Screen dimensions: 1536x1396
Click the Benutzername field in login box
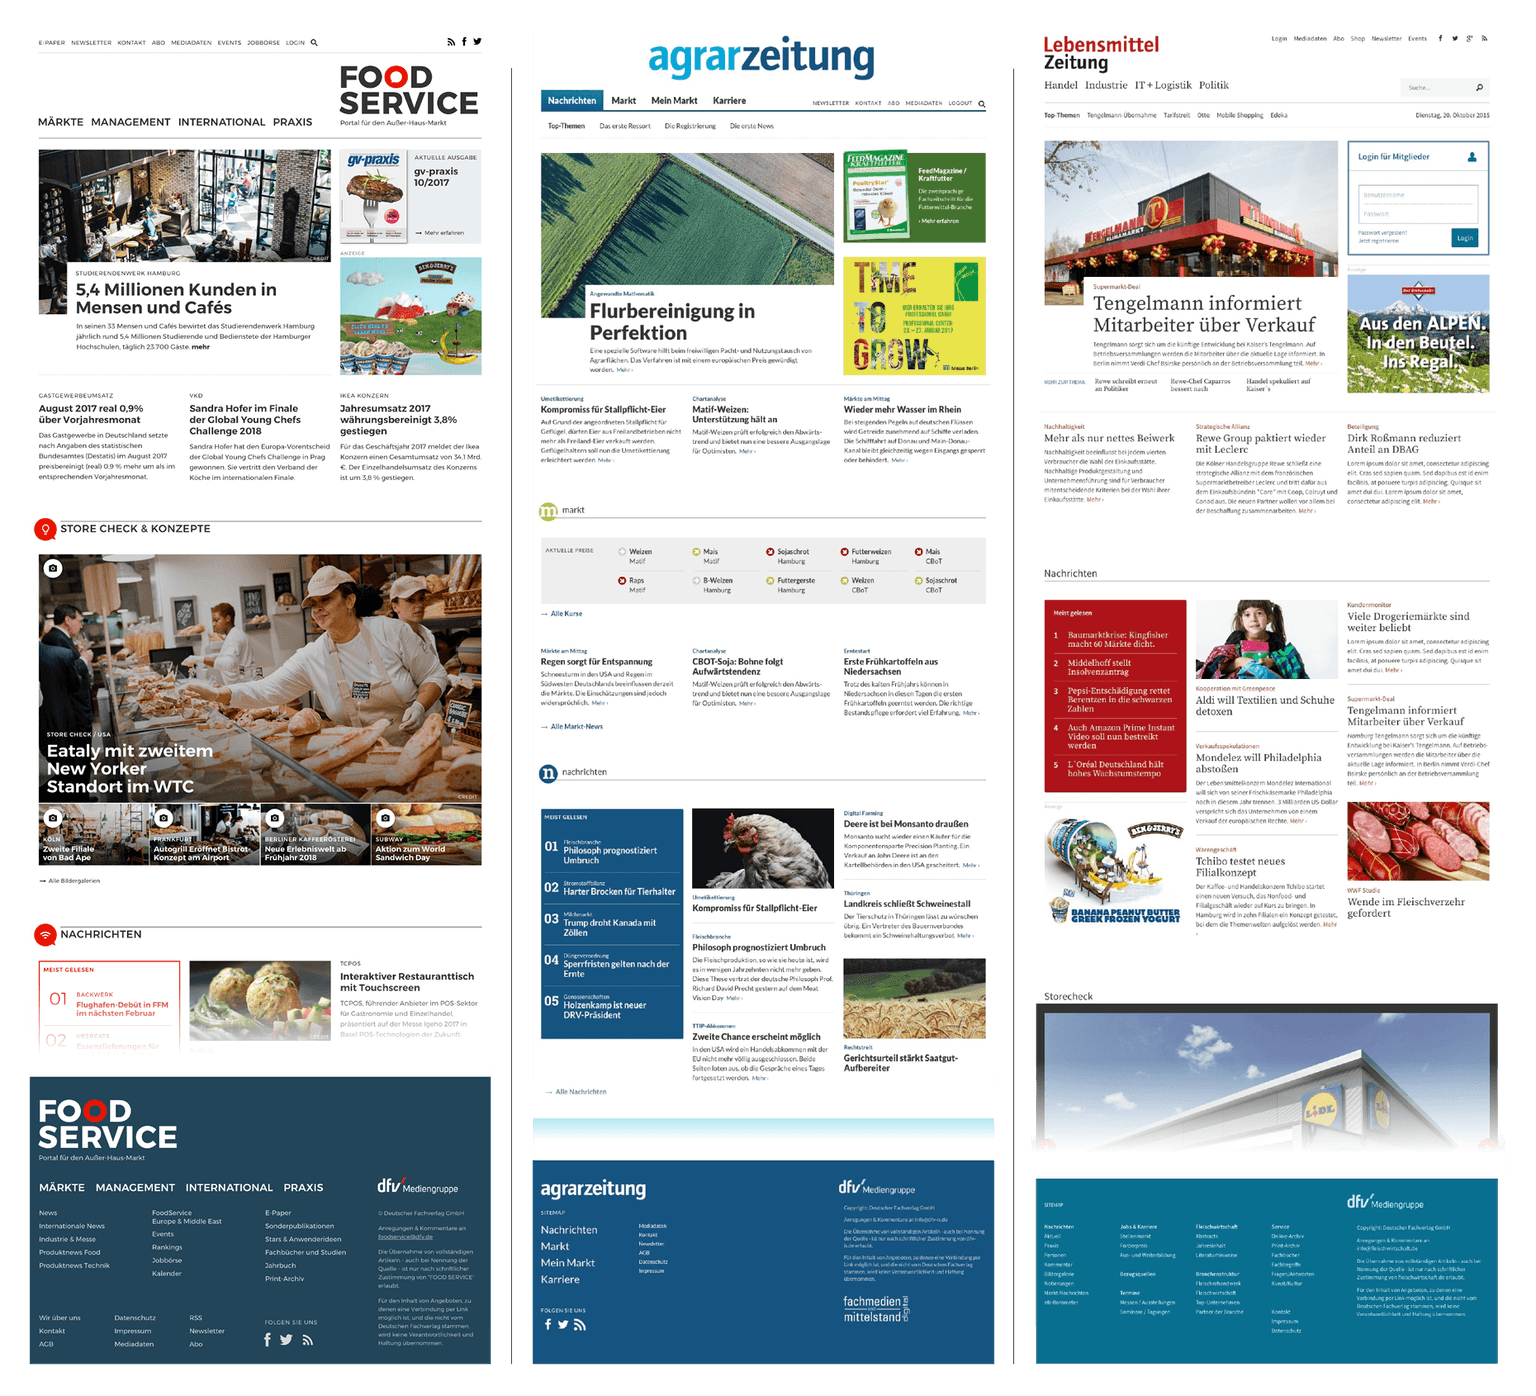tap(1417, 195)
